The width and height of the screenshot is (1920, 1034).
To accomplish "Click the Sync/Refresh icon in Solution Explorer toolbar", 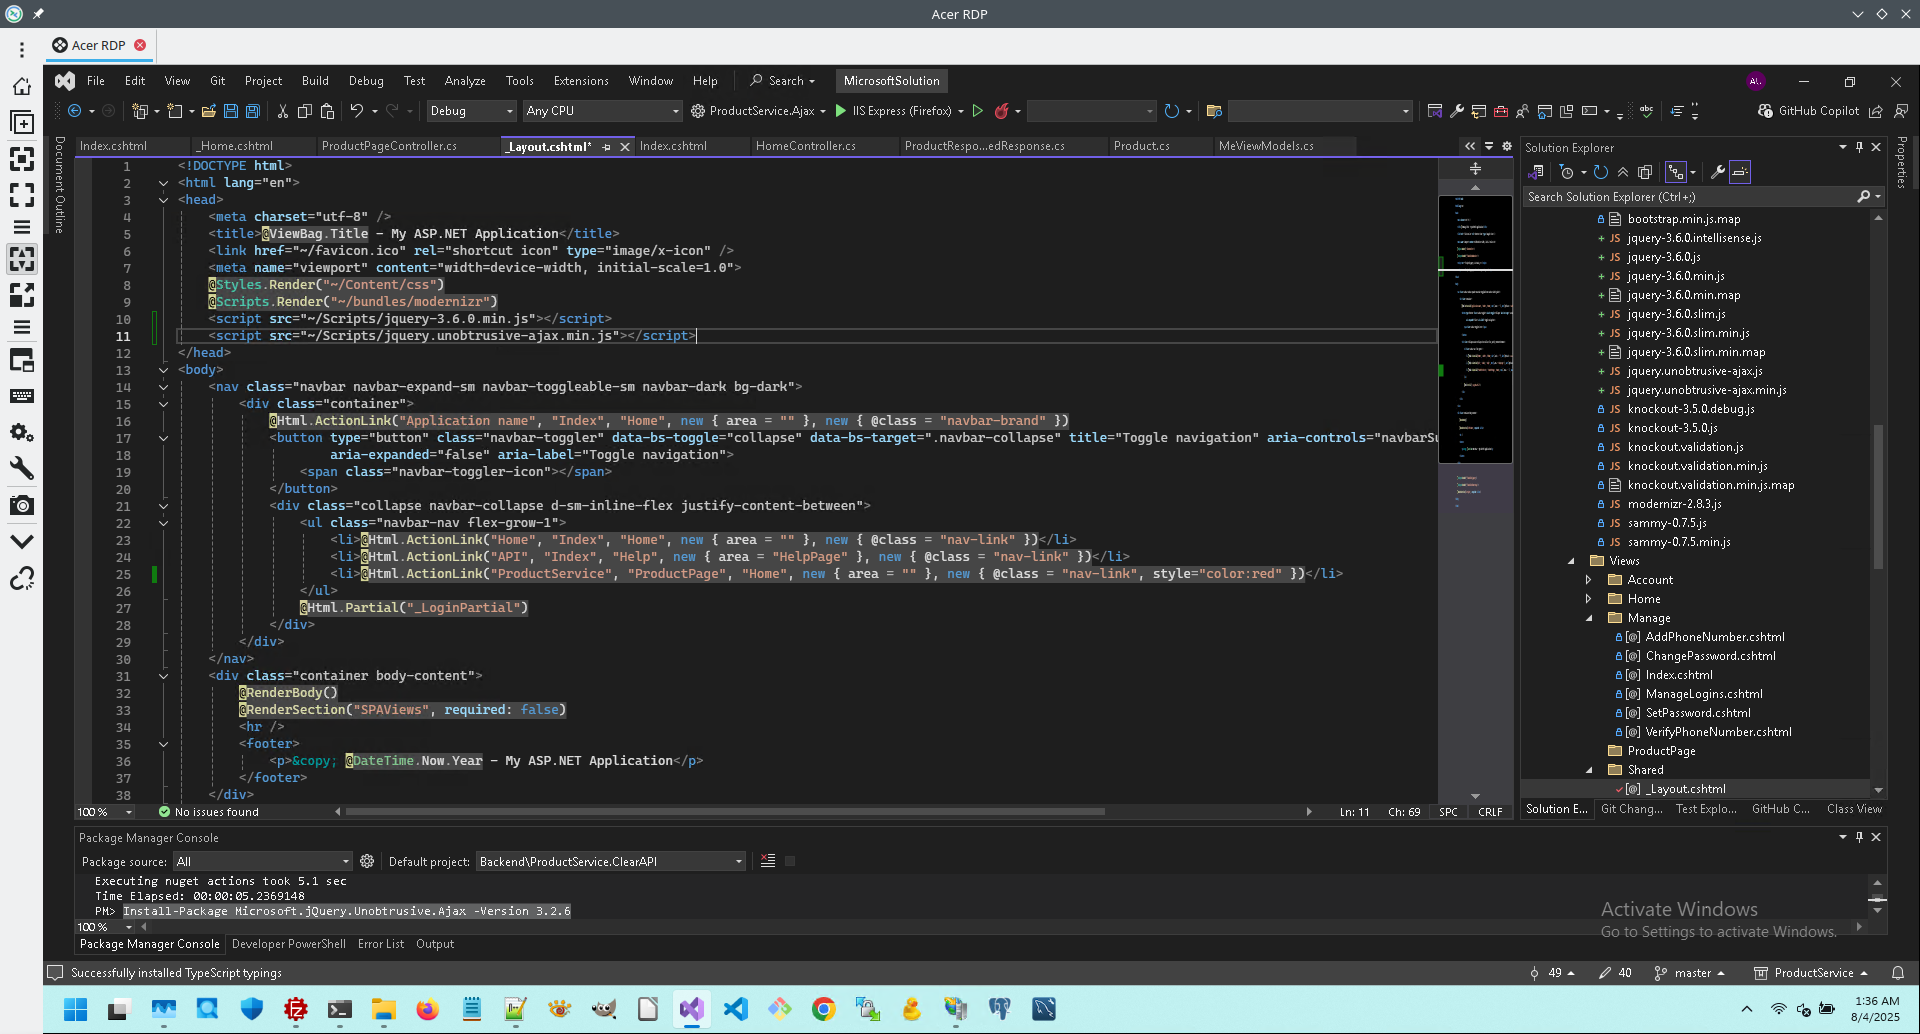I will coord(1601,172).
